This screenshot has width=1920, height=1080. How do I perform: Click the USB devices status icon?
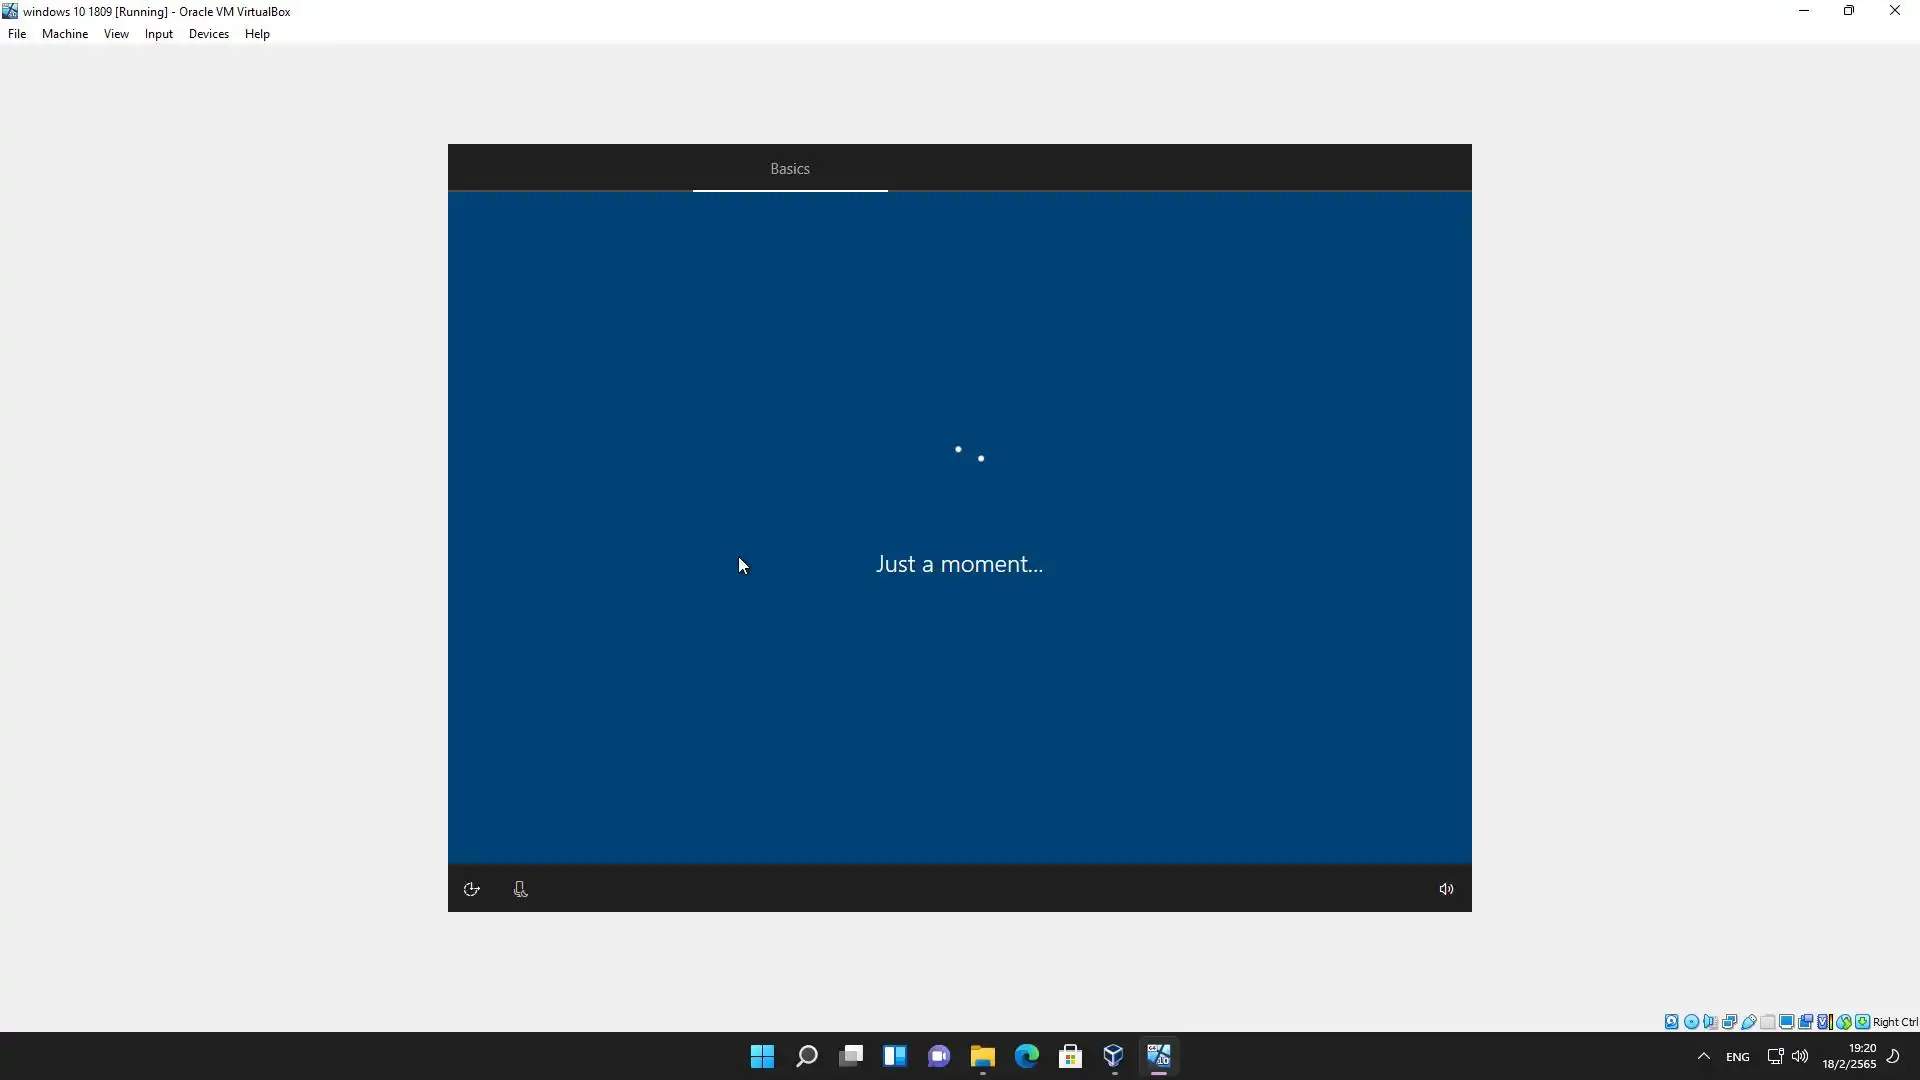pyautogui.click(x=1749, y=1022)
